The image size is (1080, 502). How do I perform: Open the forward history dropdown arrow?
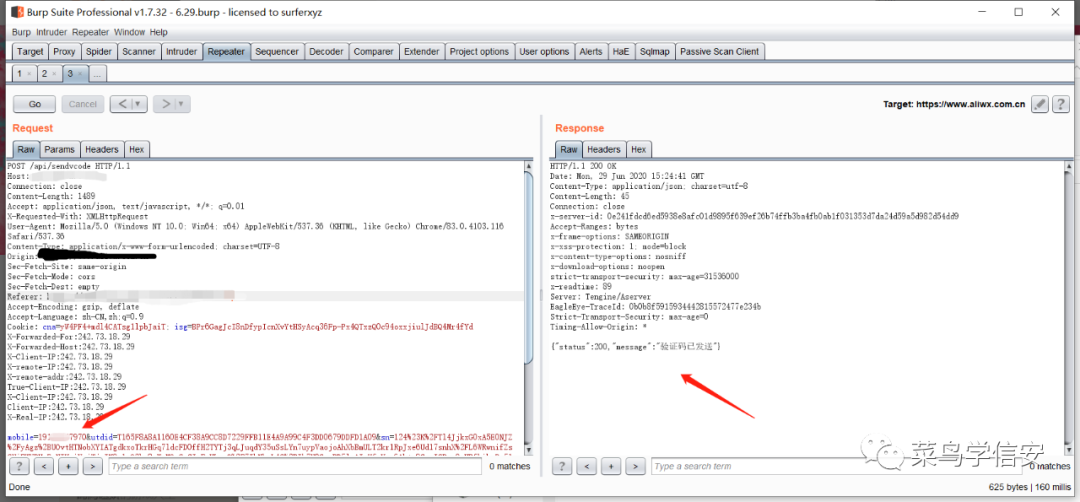pos(183,104)
